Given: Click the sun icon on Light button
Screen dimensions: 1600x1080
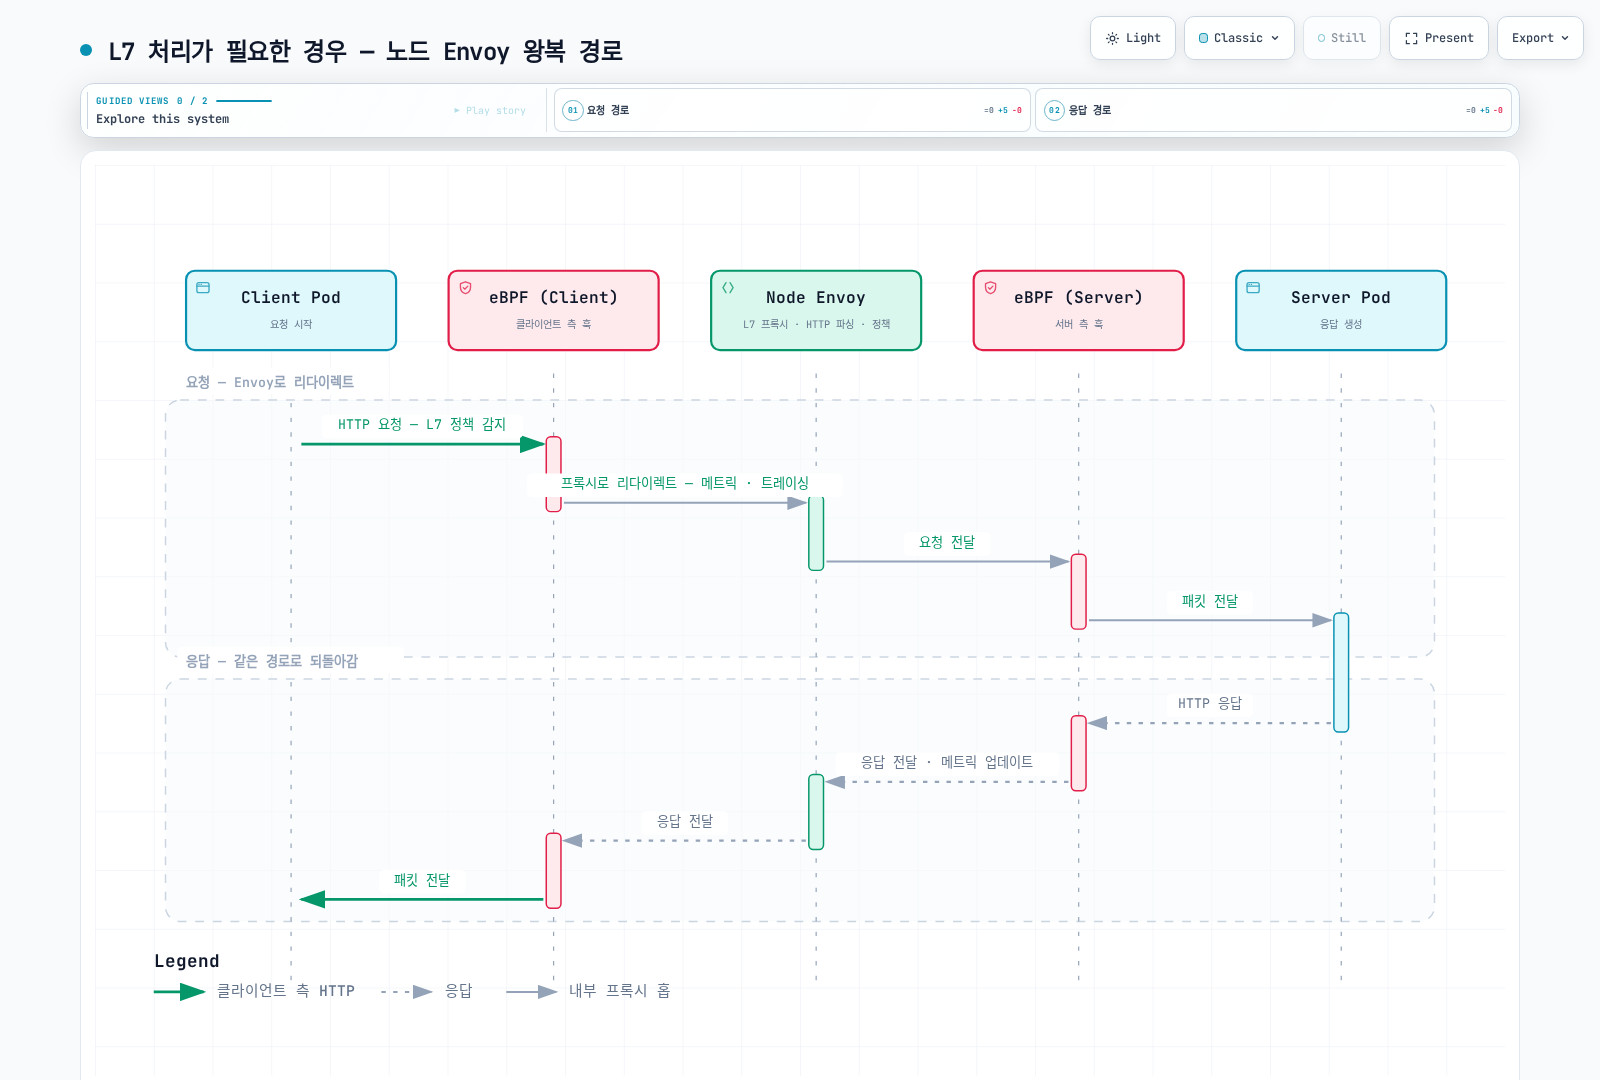Looking at the screenshot, I should (x=1112, y=38).
